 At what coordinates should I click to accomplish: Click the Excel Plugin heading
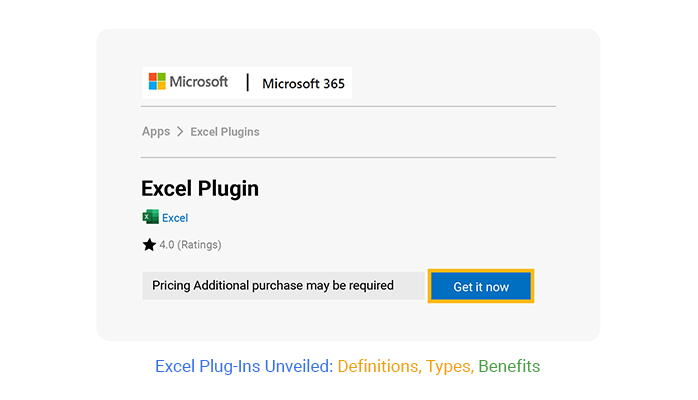click(x=200, y=188)
